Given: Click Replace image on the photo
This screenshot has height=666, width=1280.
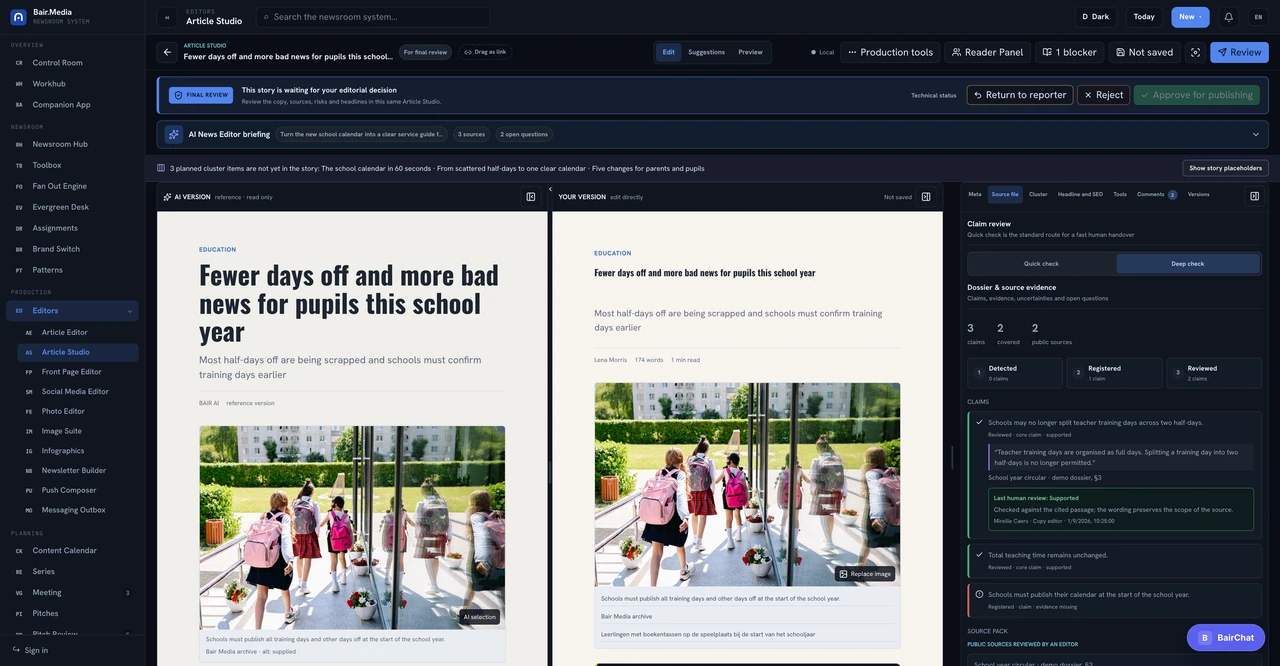Looking at the screenshot, I should tap(865, 574).
